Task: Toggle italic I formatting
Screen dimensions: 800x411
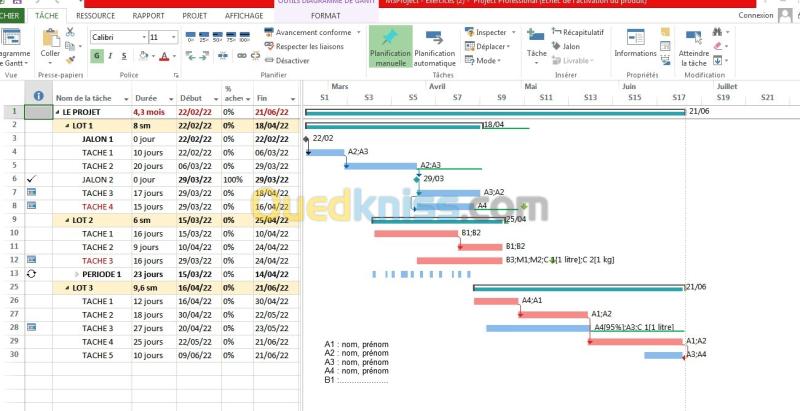Action: pos(109,56)
